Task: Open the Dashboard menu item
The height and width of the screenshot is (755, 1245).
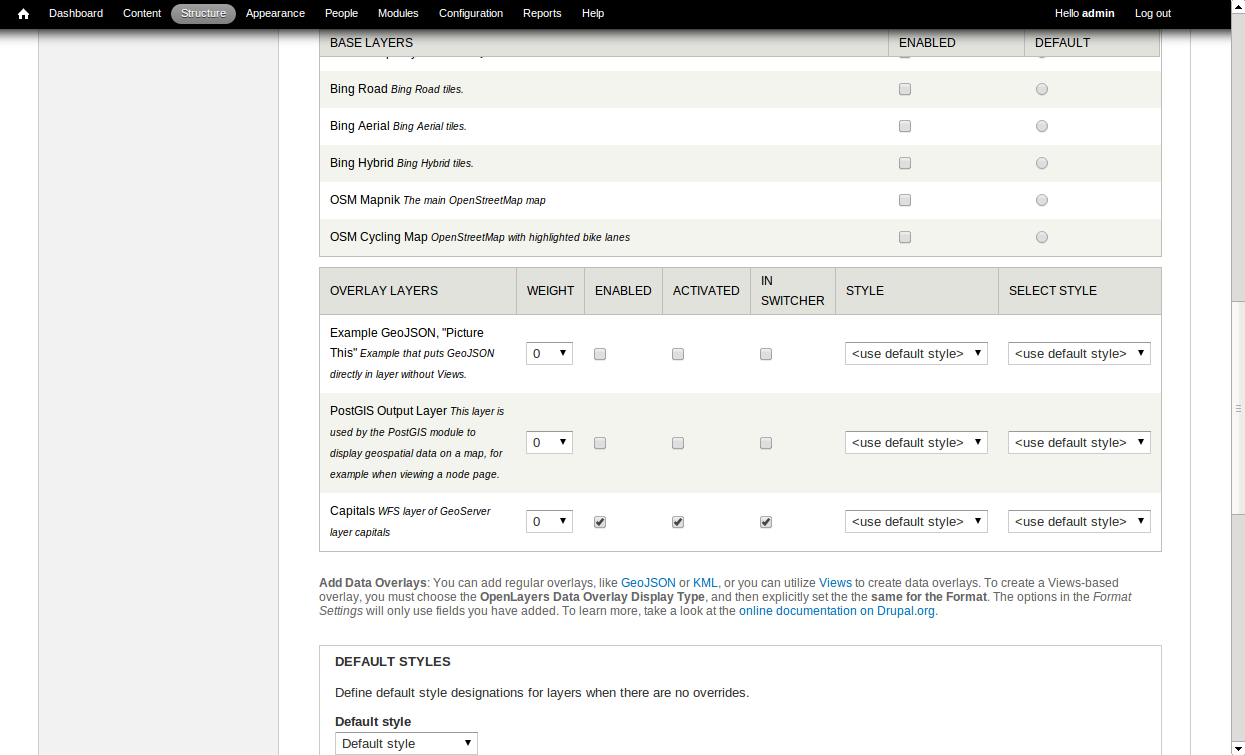Action: pos(76,13)
